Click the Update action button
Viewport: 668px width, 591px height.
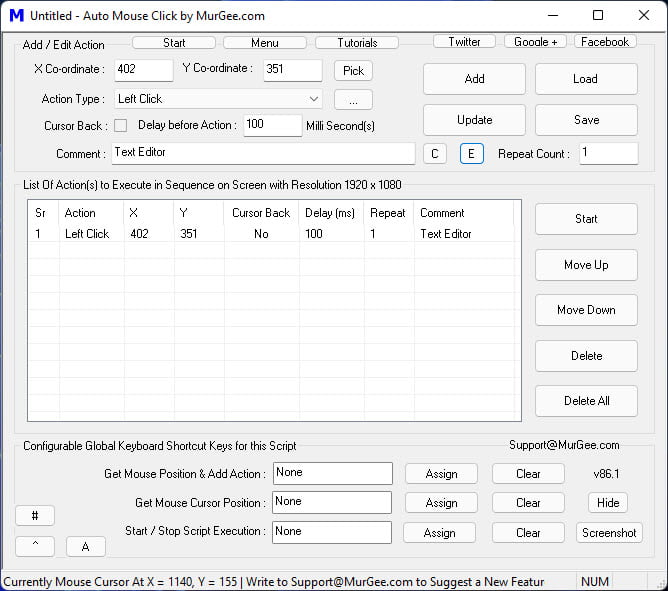[x=474, y=120]
